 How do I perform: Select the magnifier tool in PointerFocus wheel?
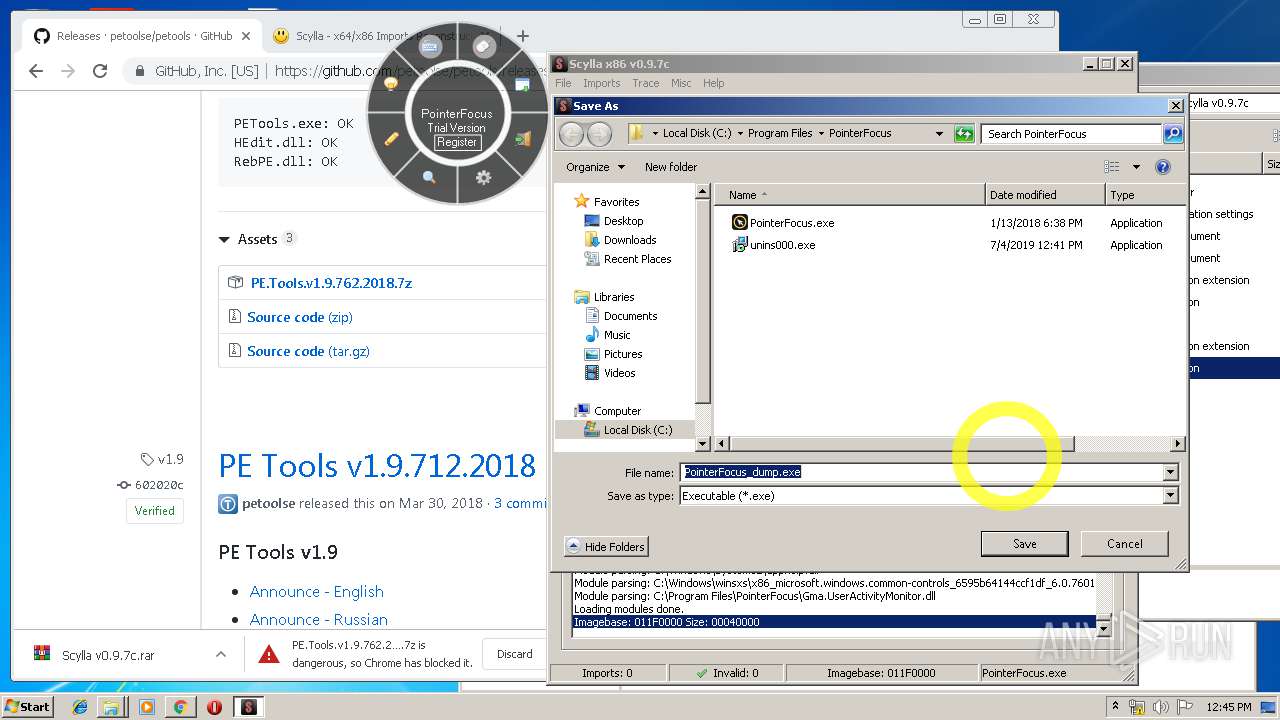[x=429, y=177]
